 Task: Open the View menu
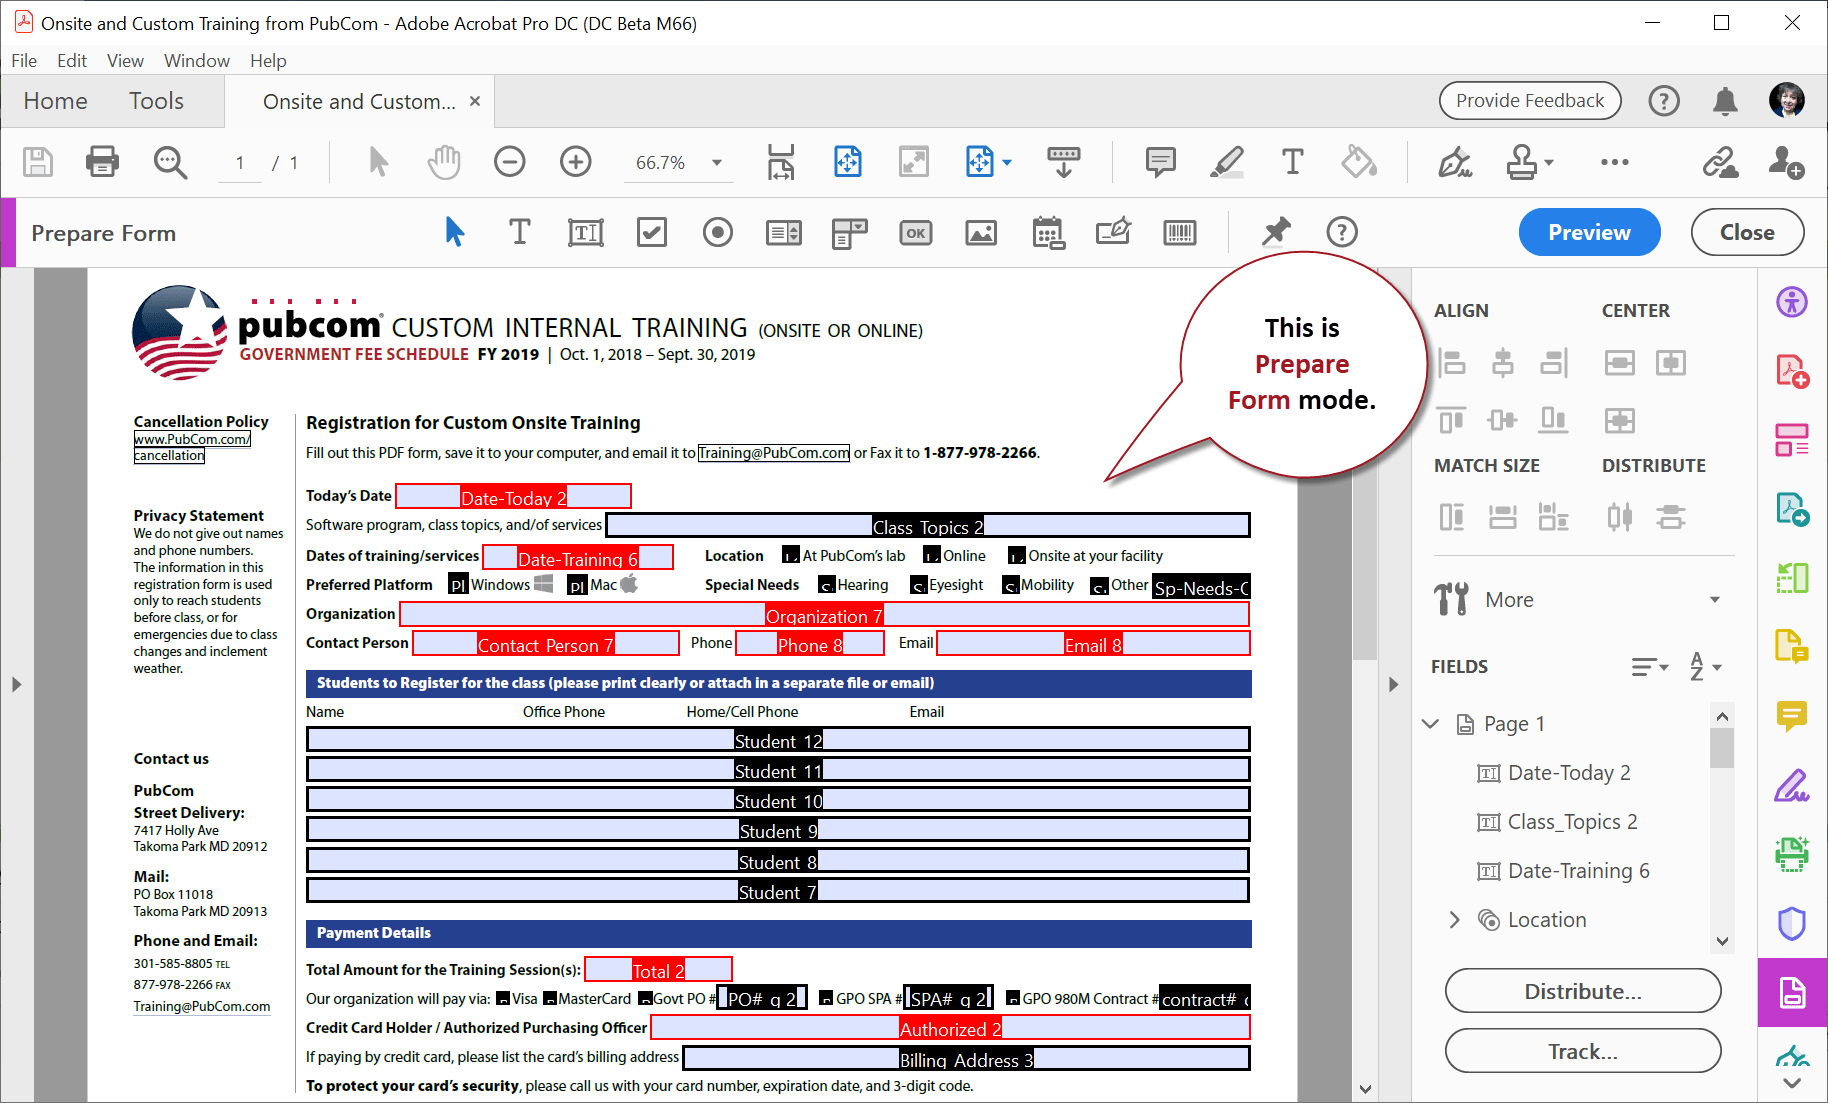[x=124, y=60]
